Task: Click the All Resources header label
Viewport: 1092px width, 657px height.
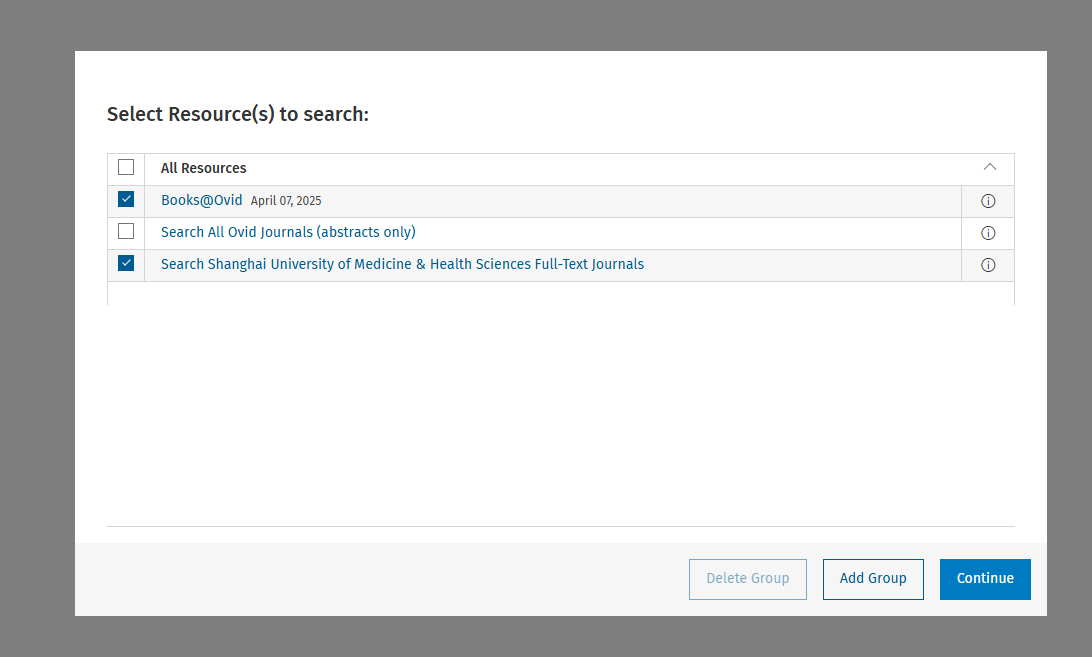Action: click(x=203, y=168)
